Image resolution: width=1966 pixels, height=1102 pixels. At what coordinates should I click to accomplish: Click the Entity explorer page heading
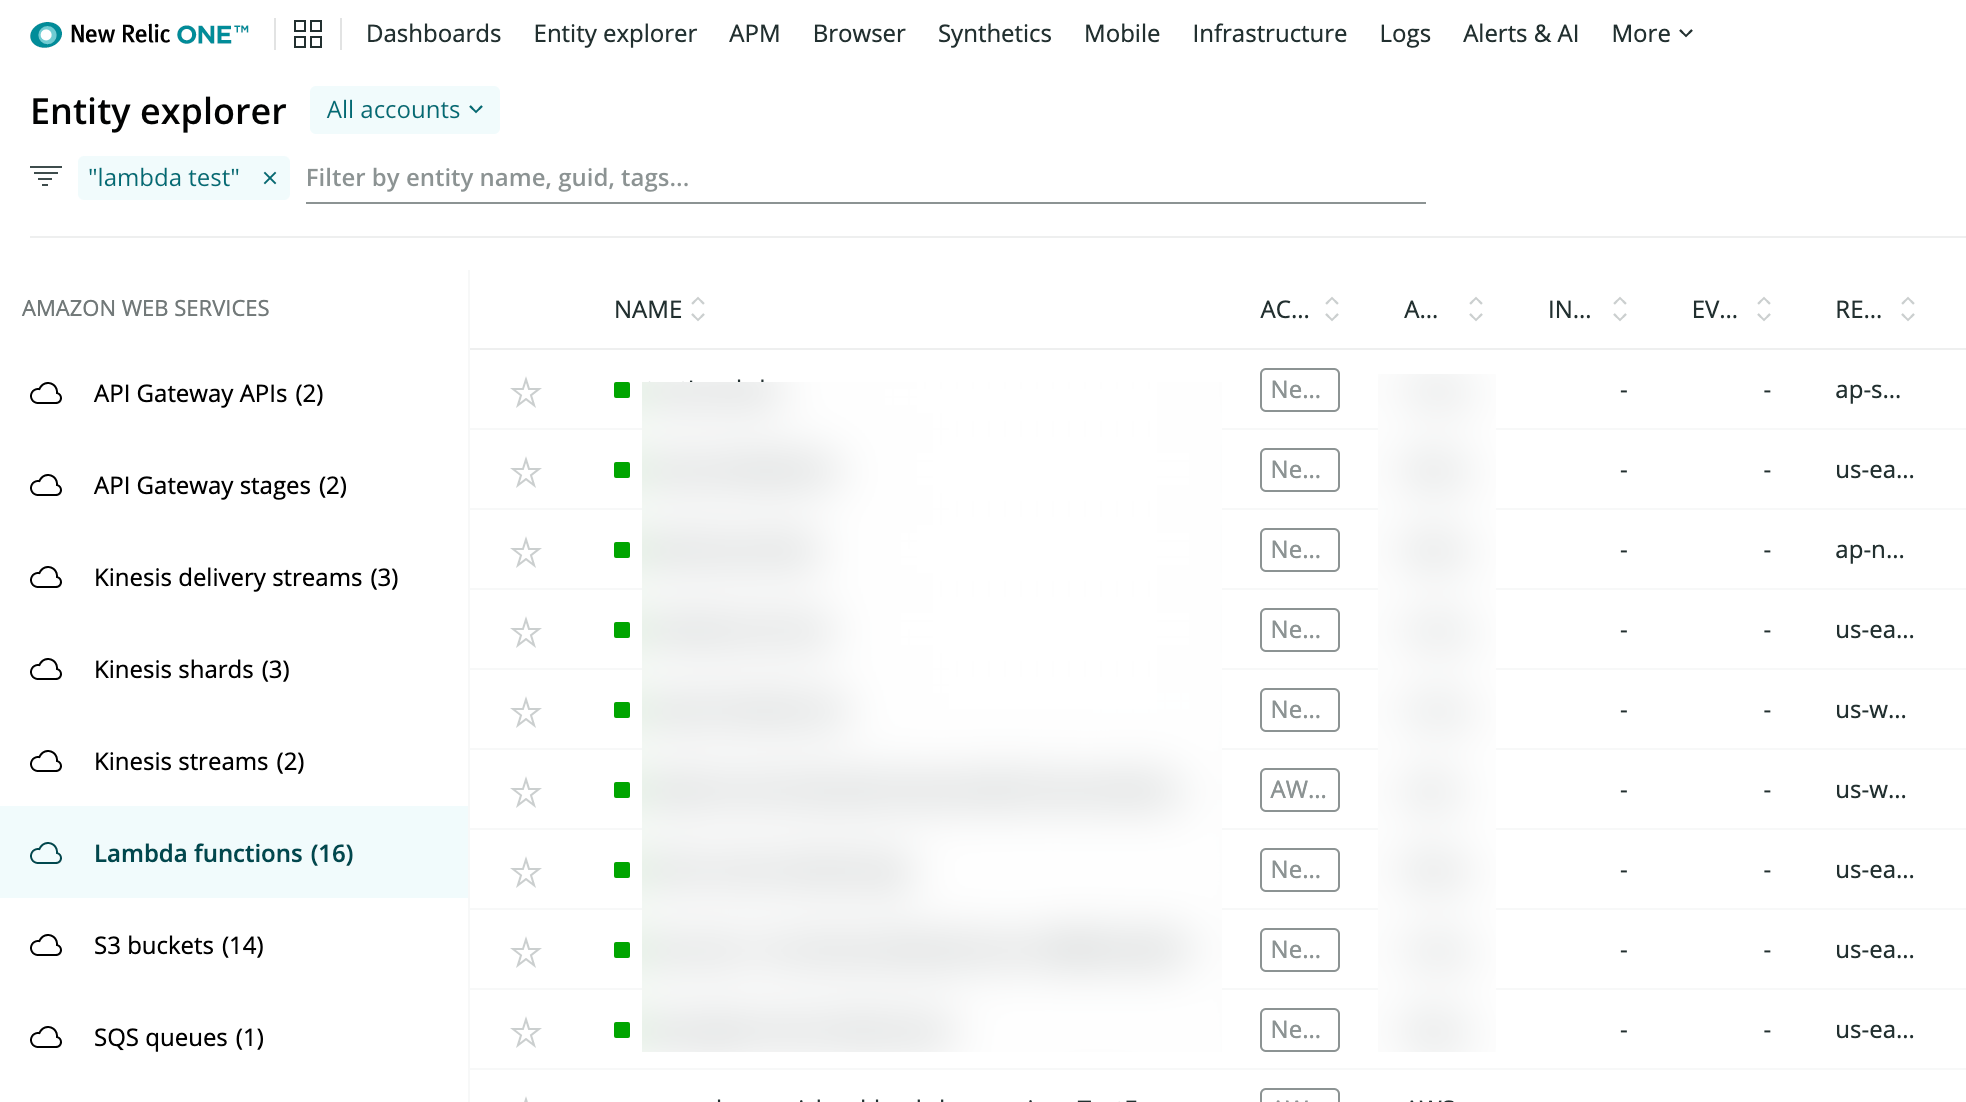(158, 111)
